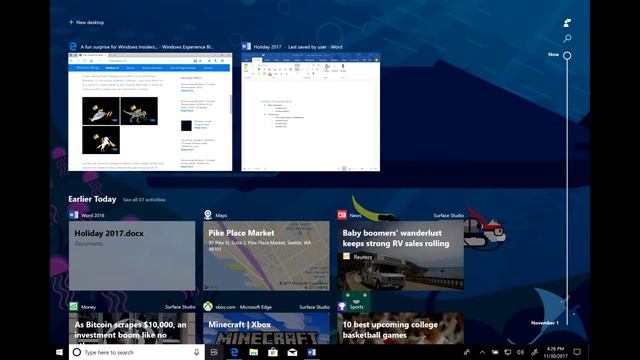Click the pen workspace icon in the tray
The width and height of the screenshot is (640, 360).
click(x=534, y=352)
